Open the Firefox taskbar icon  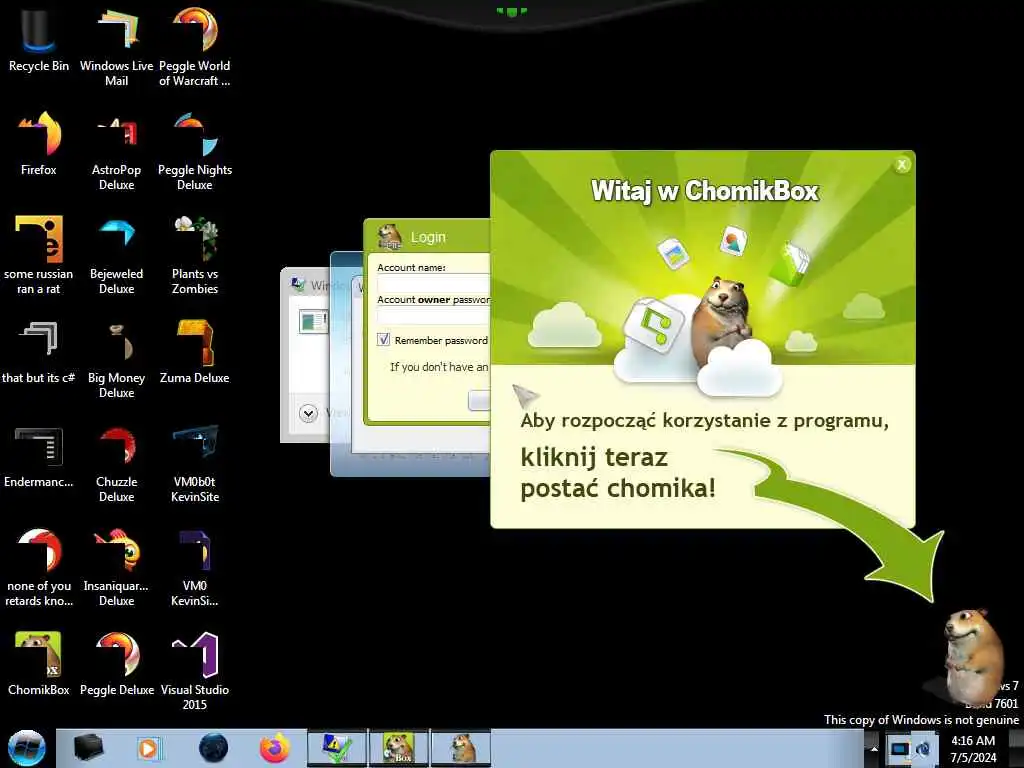pyautogui.click(x=275, y=748)
